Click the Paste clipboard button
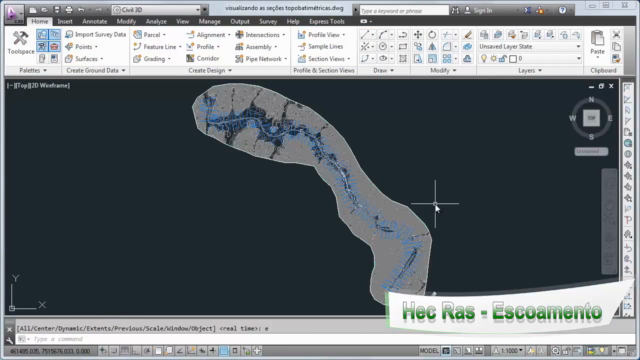Viewport: 640px width, 360px height. tap(597, 42)
